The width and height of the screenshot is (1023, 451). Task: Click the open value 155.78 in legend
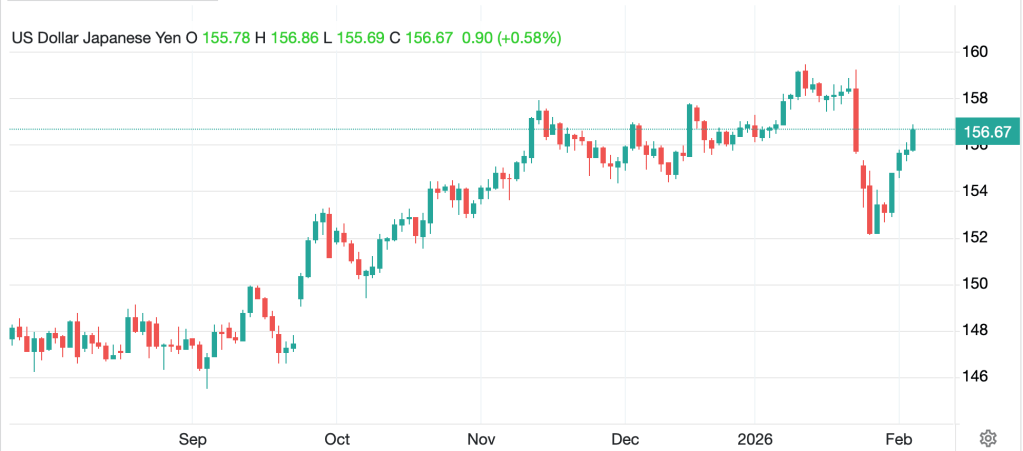click(227, 38)
